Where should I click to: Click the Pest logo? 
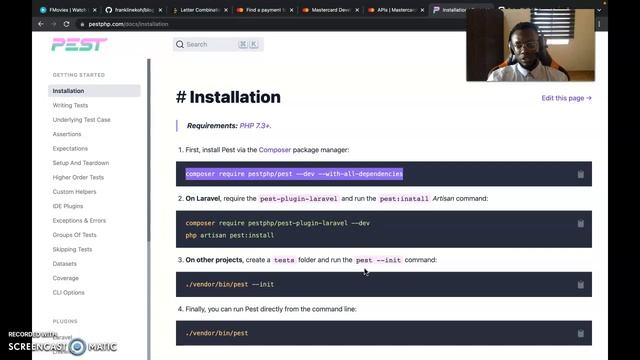coord(79,44)
